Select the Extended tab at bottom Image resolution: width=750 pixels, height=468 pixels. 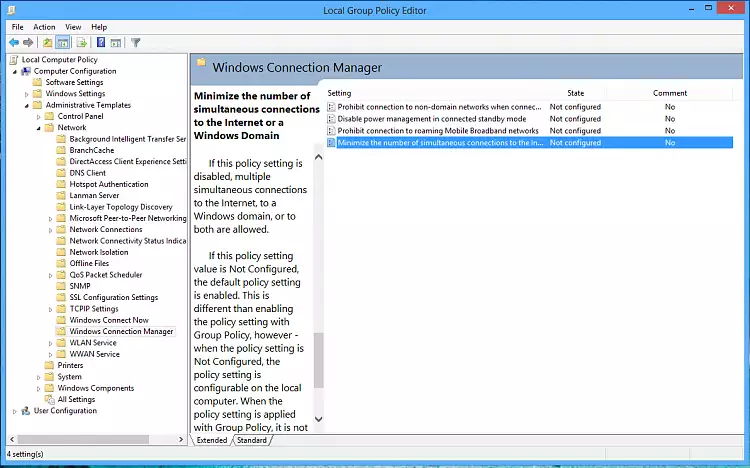pos(212,440)
